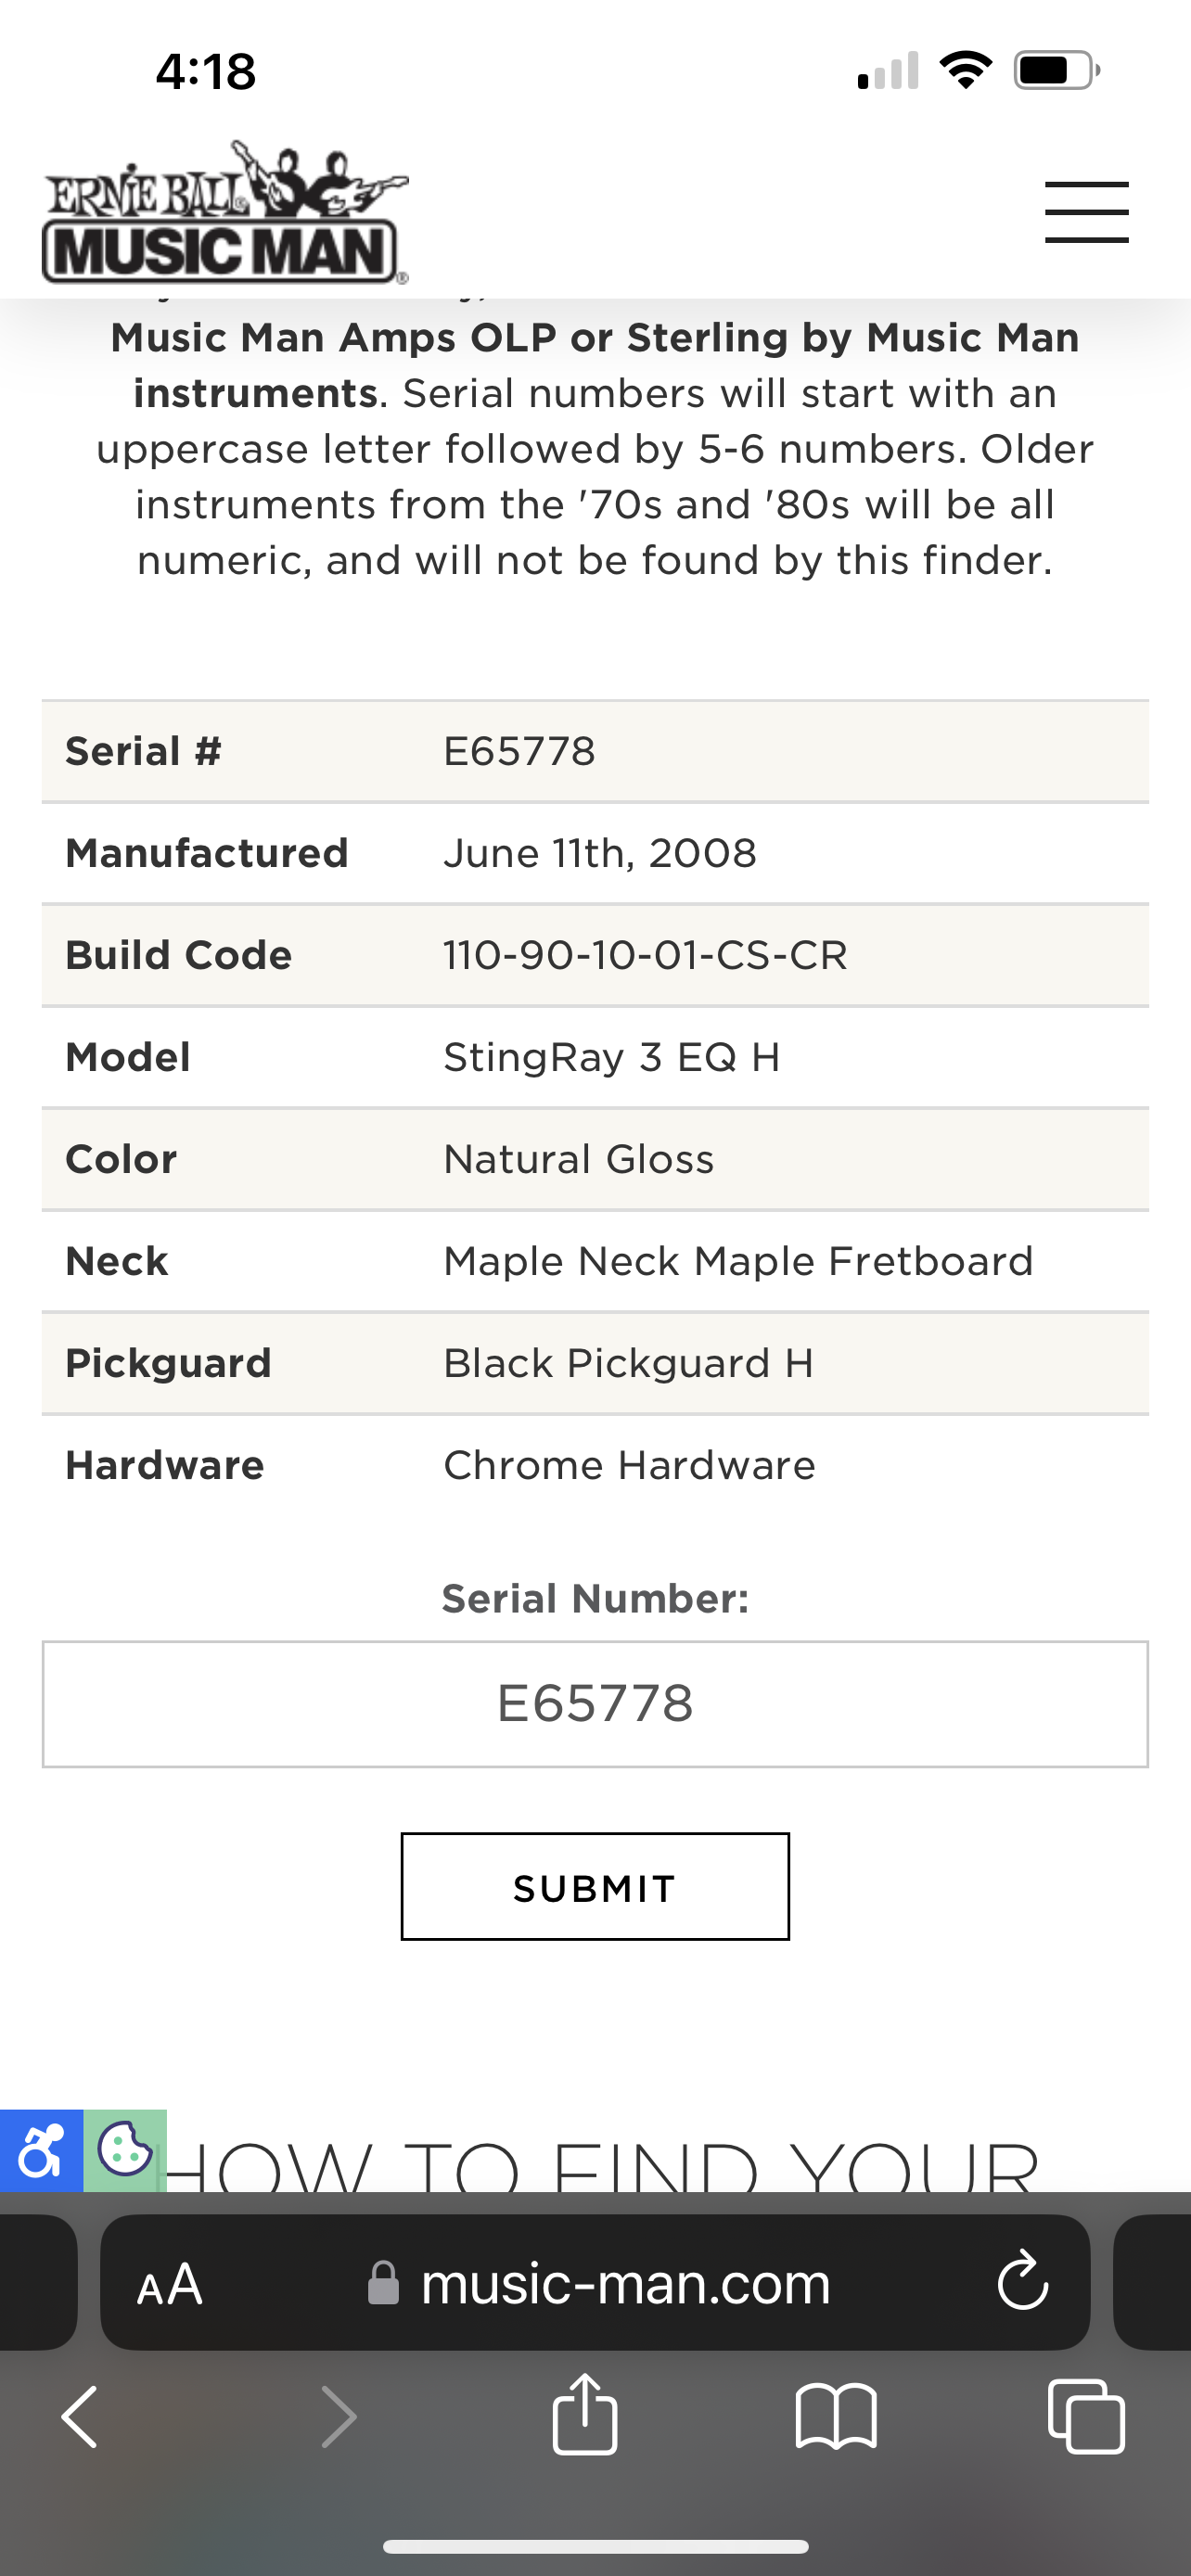Reload the page with the refresh icon
Image resolution: width=1191 pixels, height=2576 pixels.
[x=1022, y=2281]
